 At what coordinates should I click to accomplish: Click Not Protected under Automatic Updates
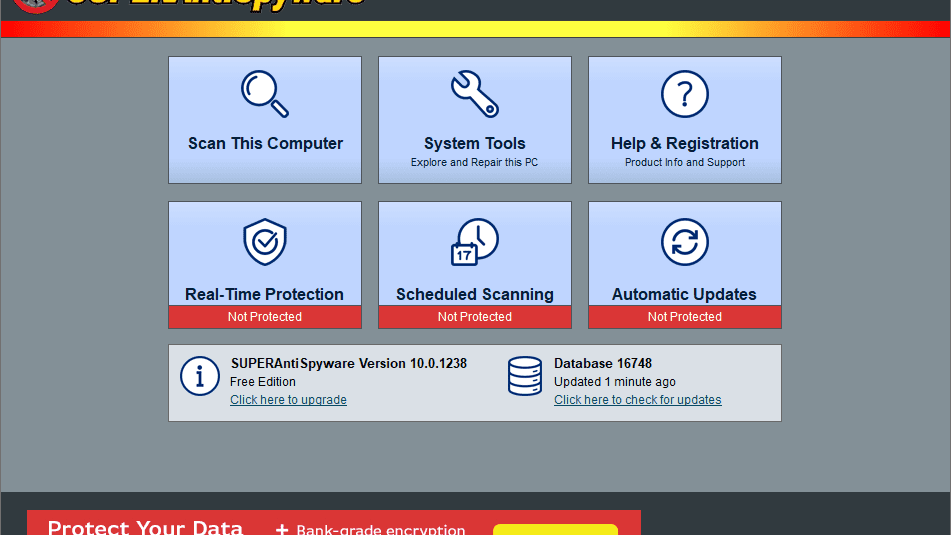(x=685, y=317)
